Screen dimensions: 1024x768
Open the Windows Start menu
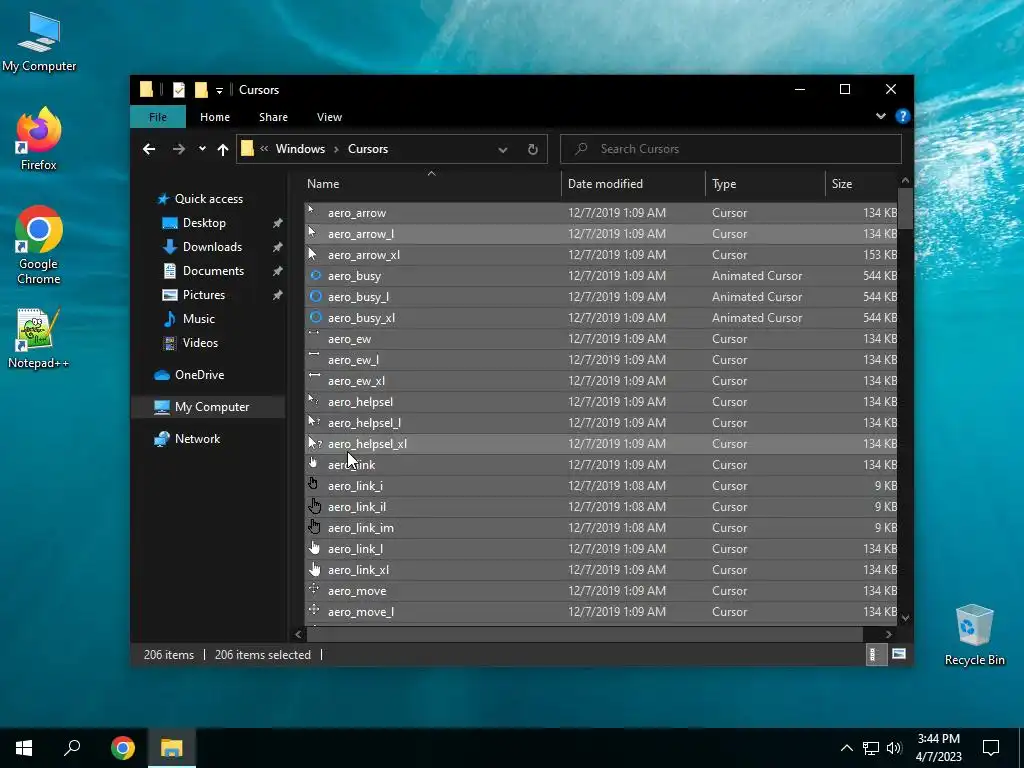[24, 748]
